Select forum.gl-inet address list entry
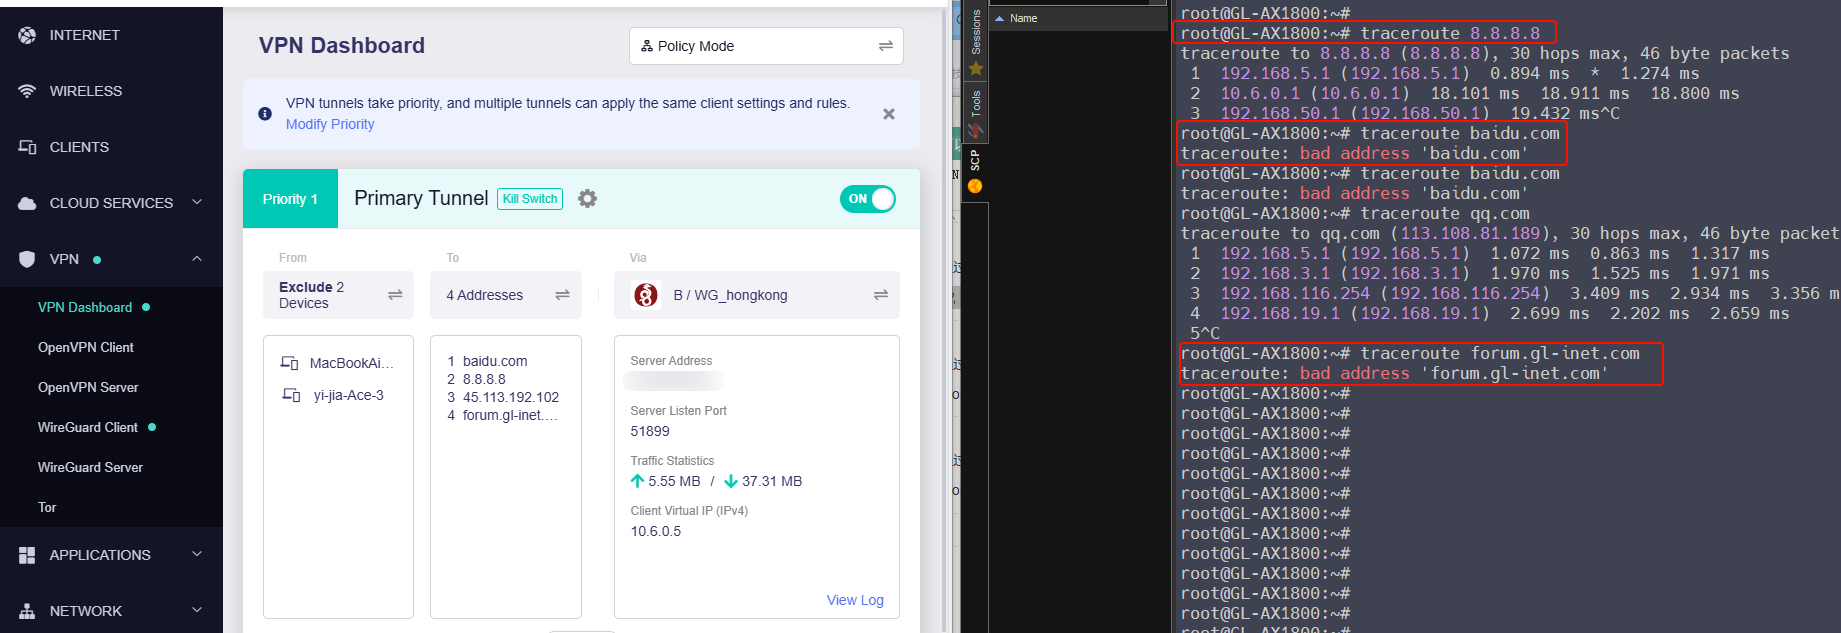 click(x=510, y=415)
